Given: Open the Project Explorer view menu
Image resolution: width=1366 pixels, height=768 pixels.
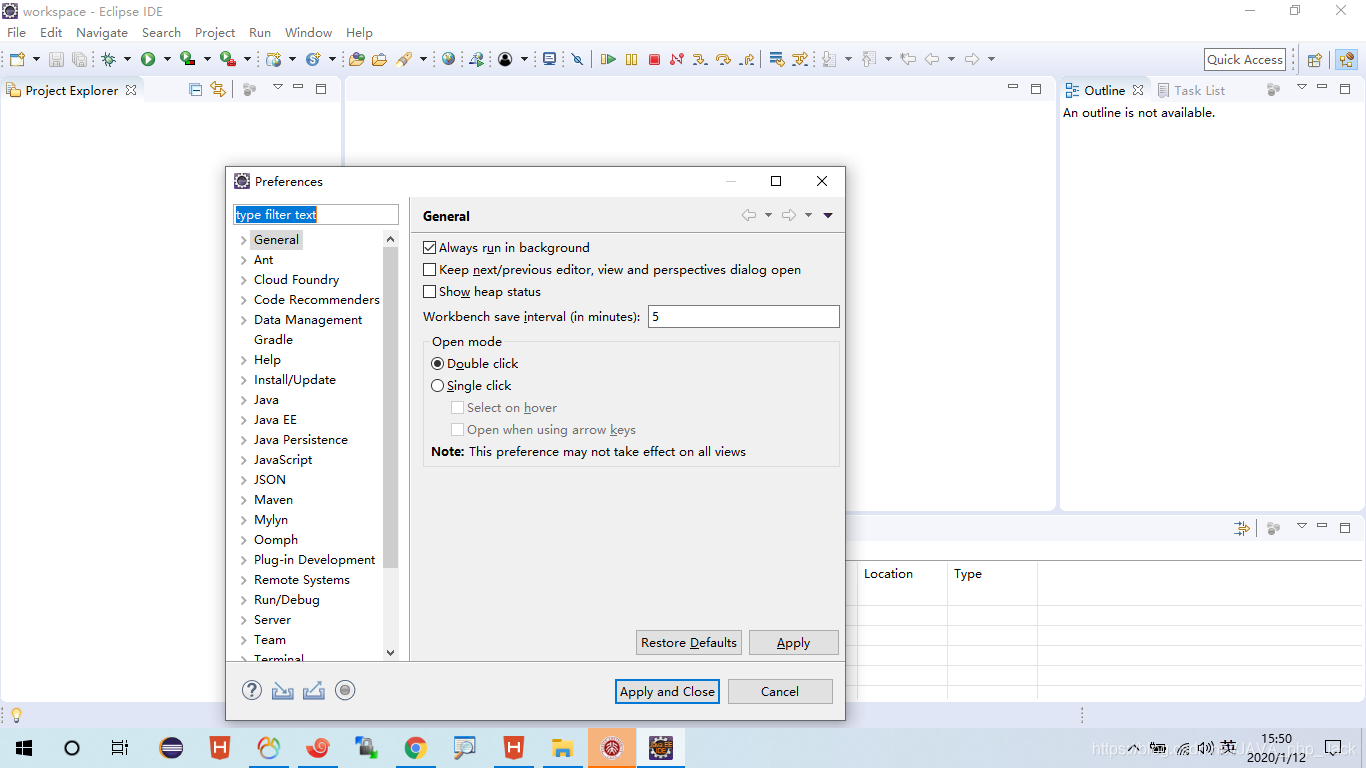Looking at the screenshot, I should pos(278,88).
